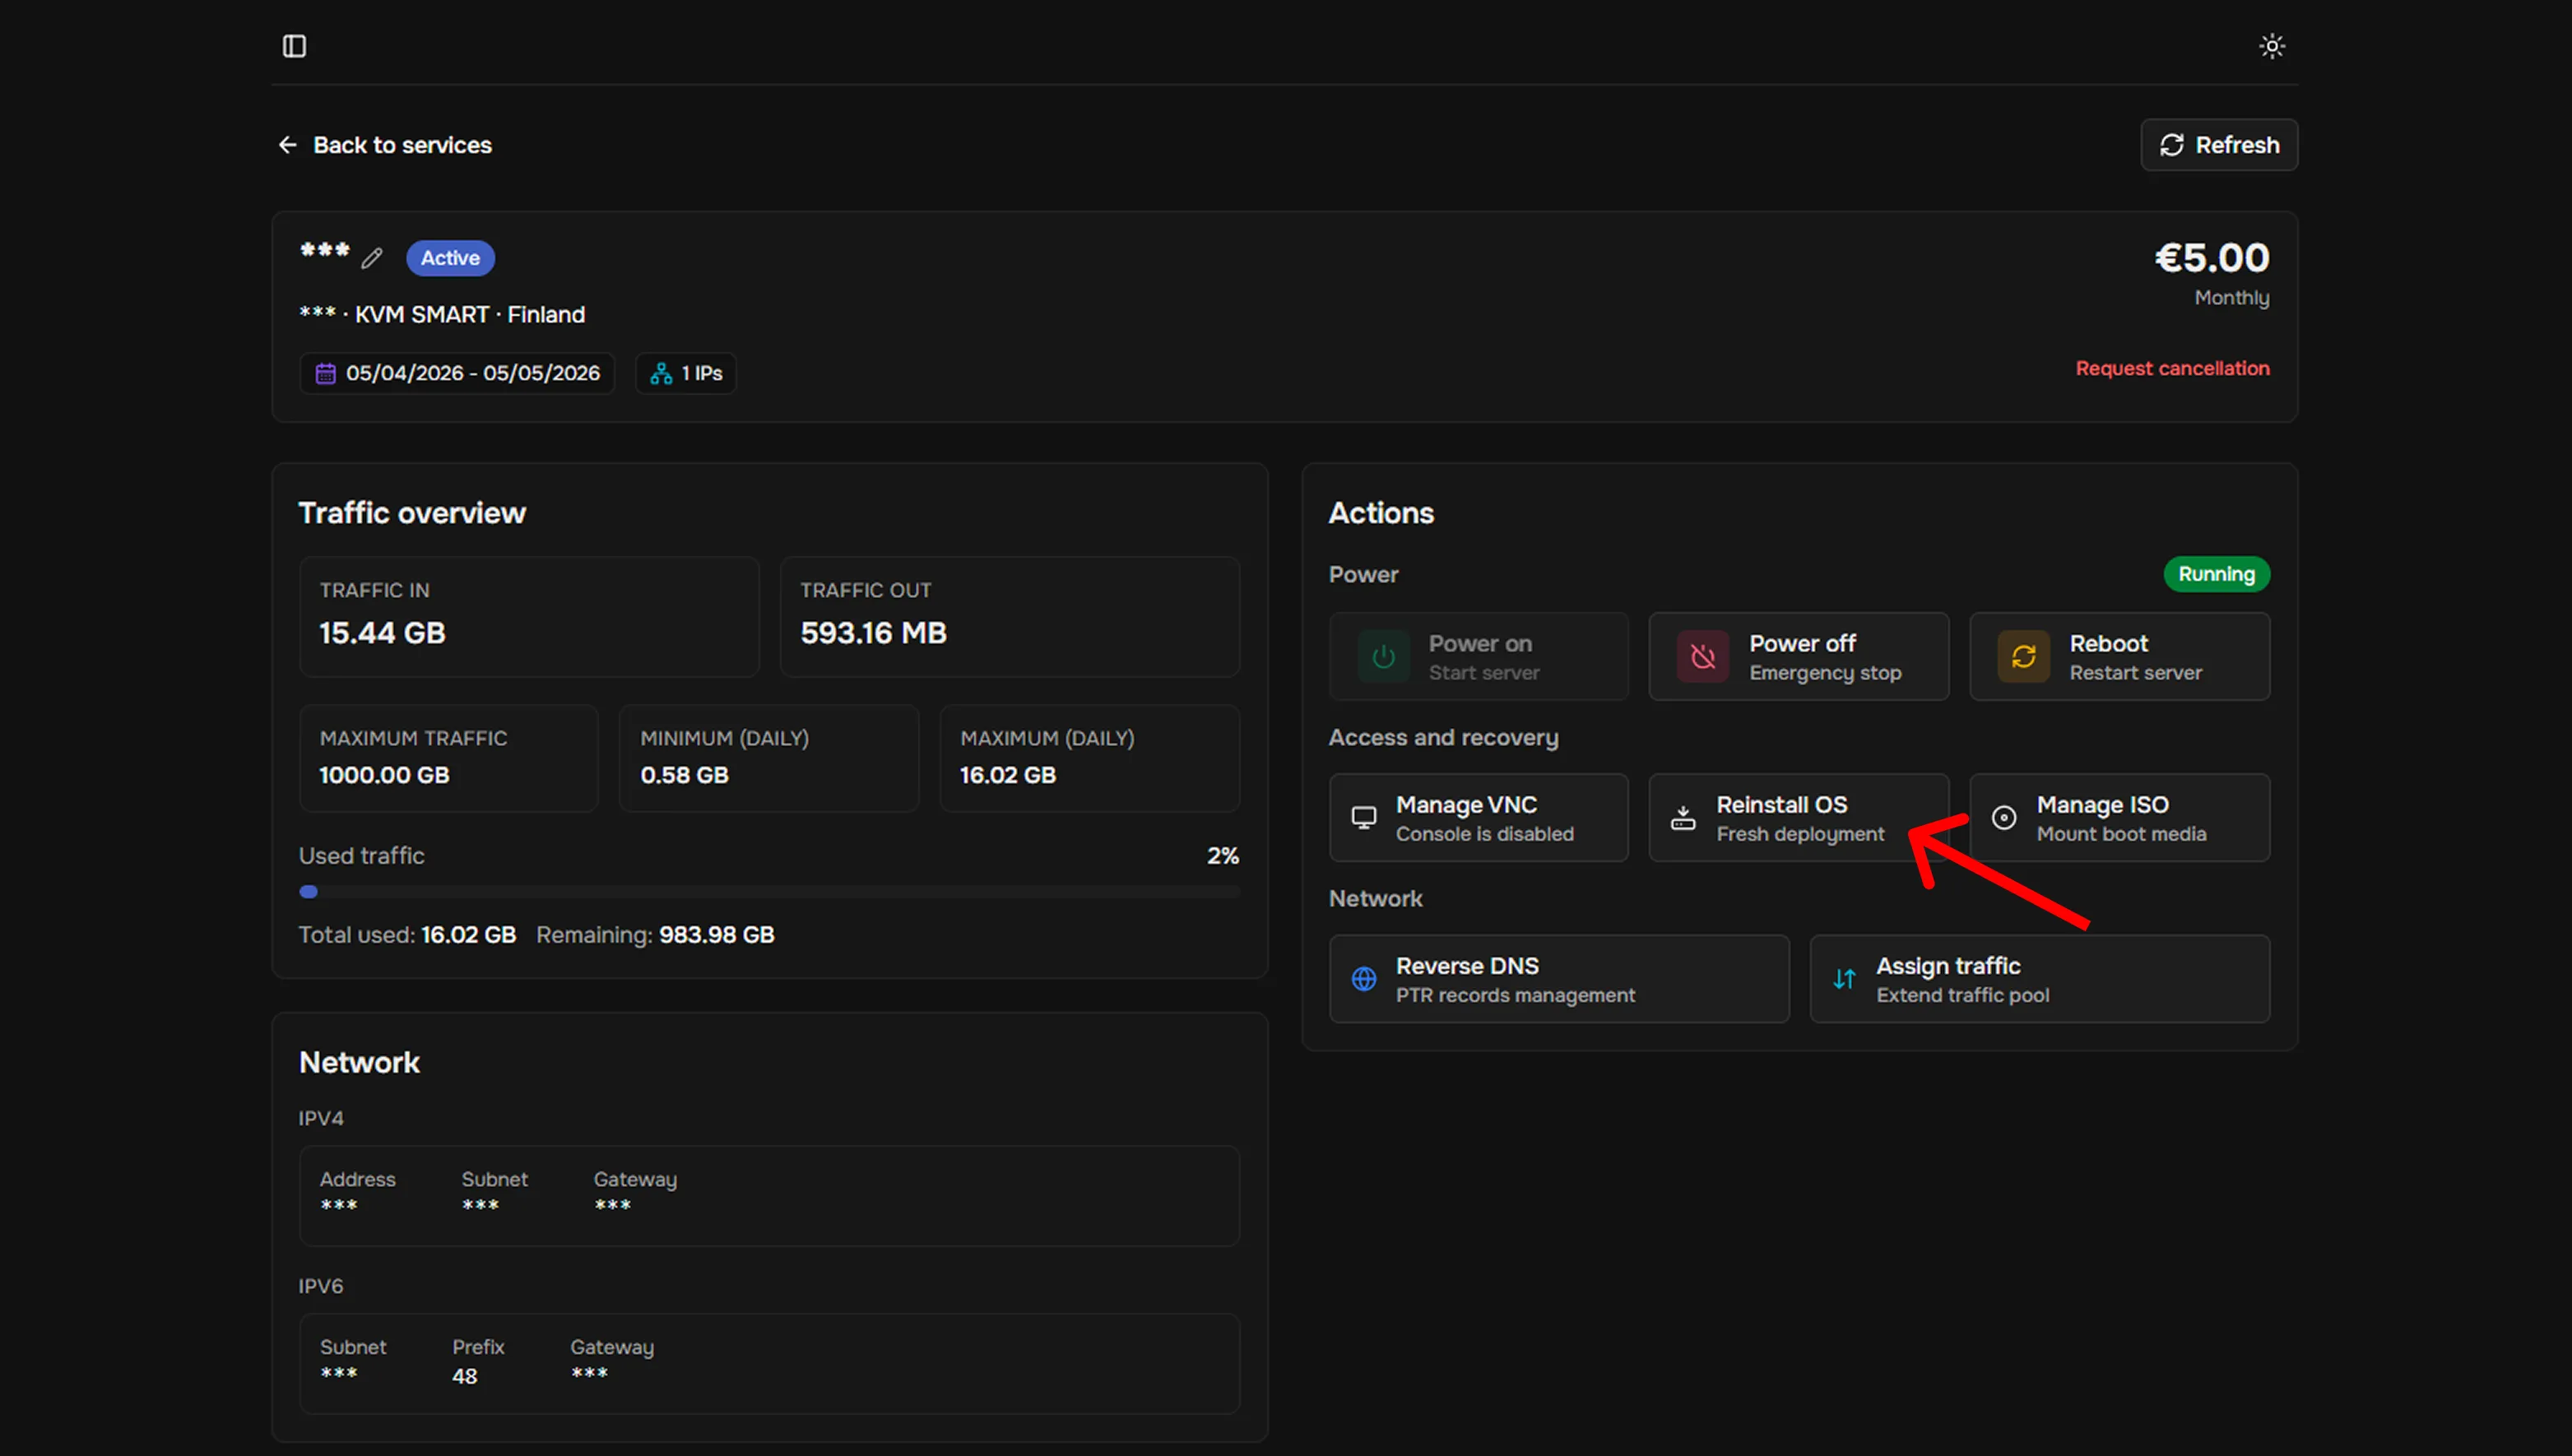Switch theme with the sun icon
The height and width of the screenshot is (1456, 2572).
(2271, 46)
